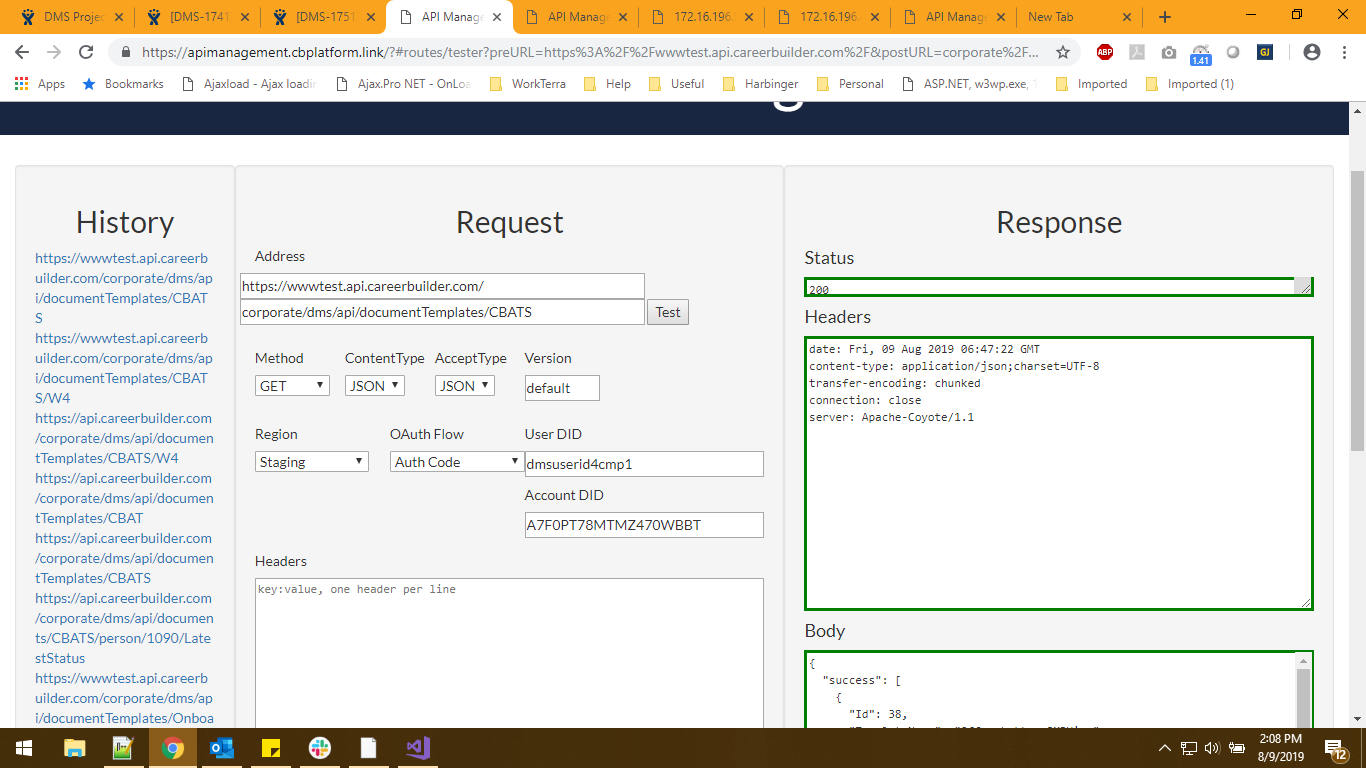Open Sticky Notes from the taskbar
The image size is (1366, 768).
click(270, 748)
